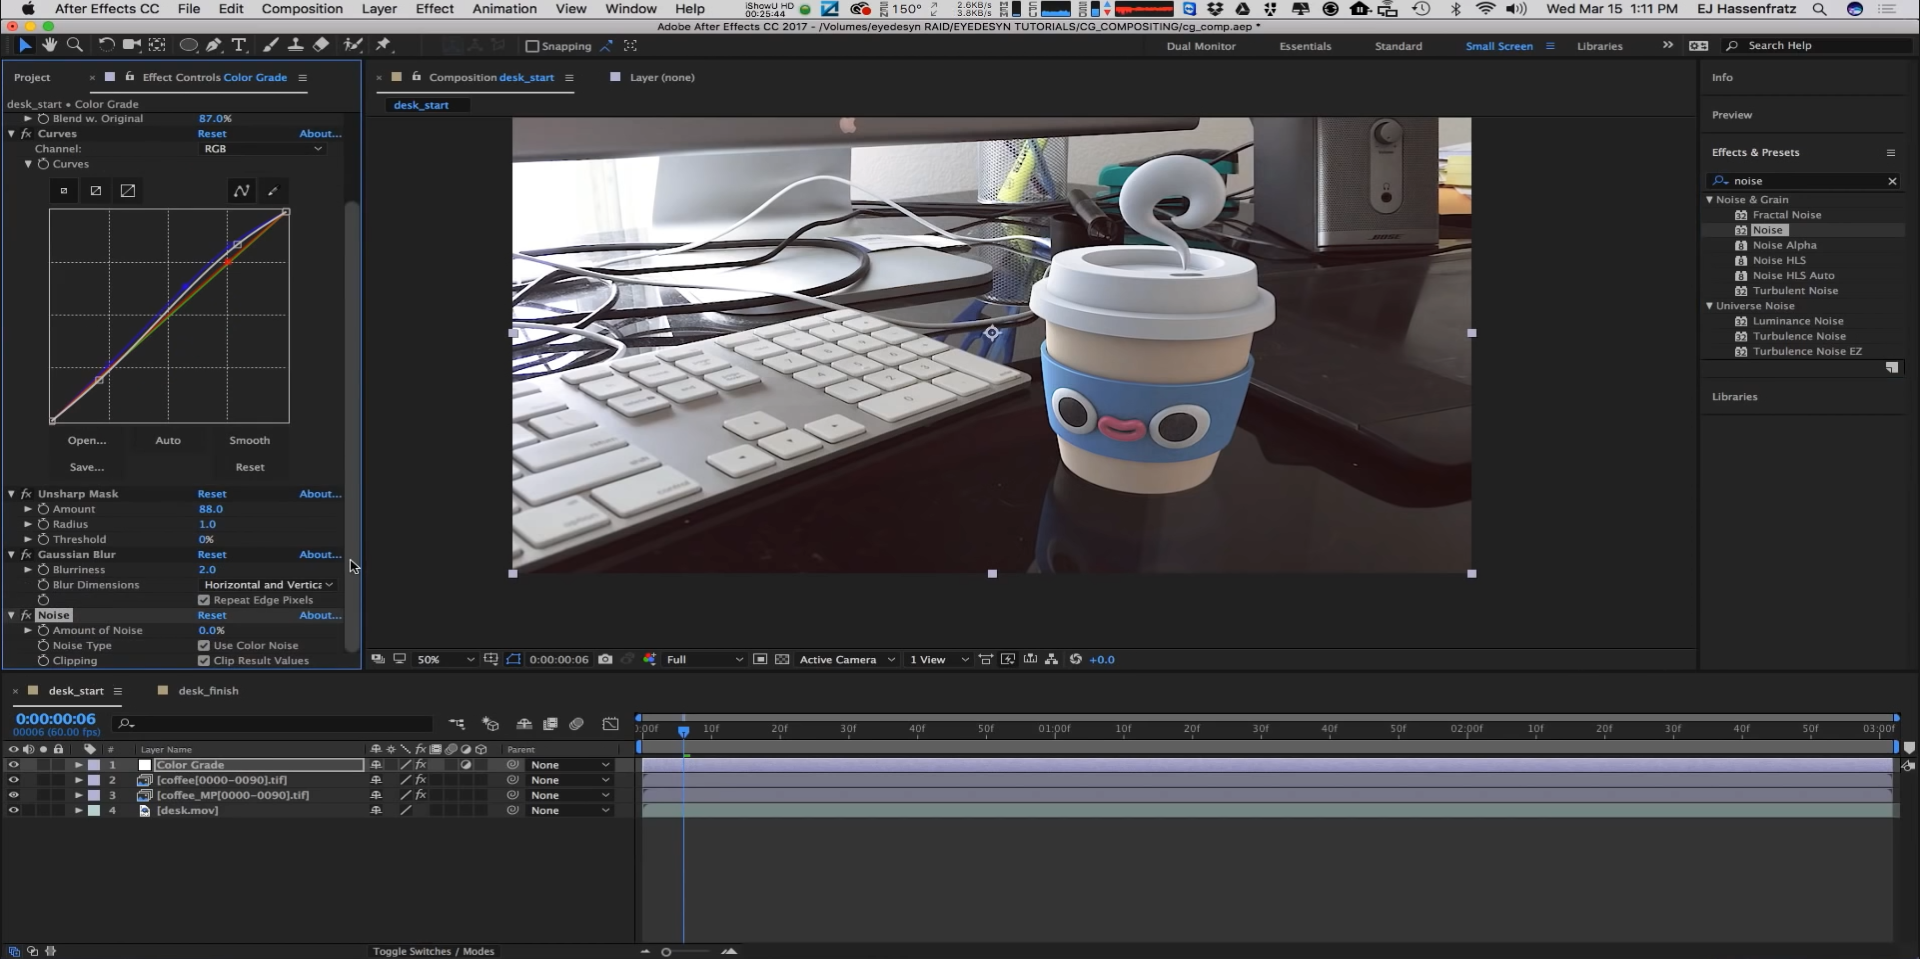Open the Effect menu
The width and height of the screenshot is (1920, 959).
[x=434, y=9]
